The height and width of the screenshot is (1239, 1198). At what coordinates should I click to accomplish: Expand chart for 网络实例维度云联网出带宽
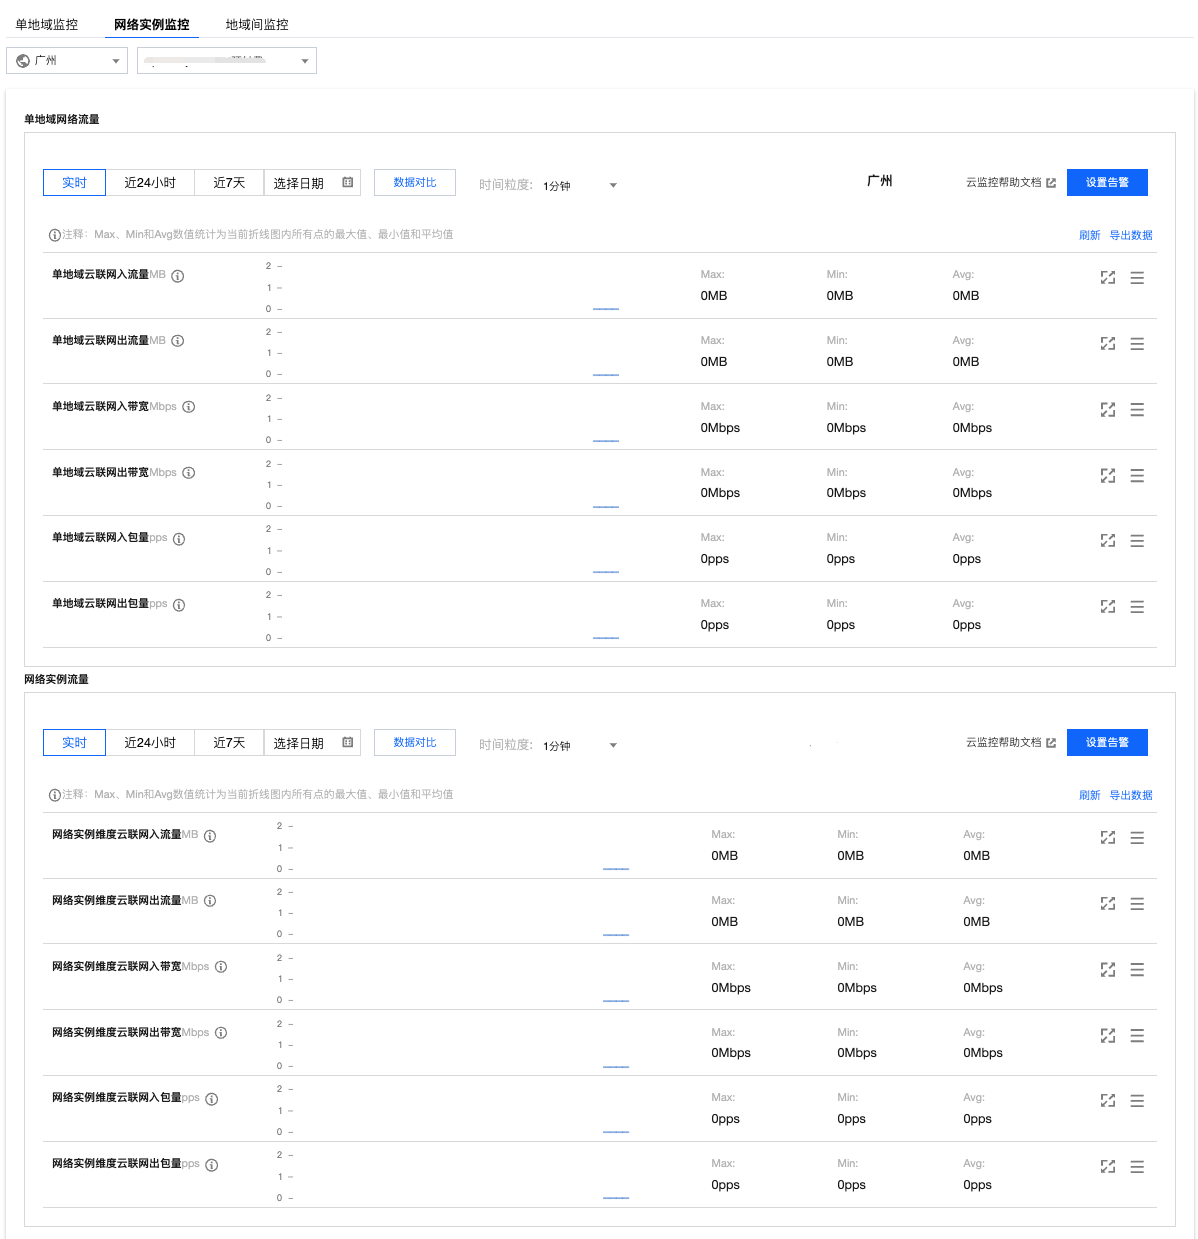(1108, 1036)
